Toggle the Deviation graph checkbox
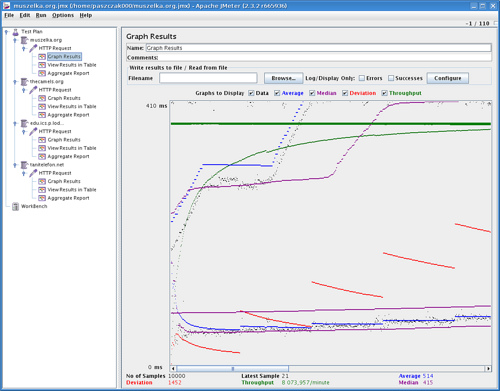This screenshot has height=391, width=500. [345, 93]
